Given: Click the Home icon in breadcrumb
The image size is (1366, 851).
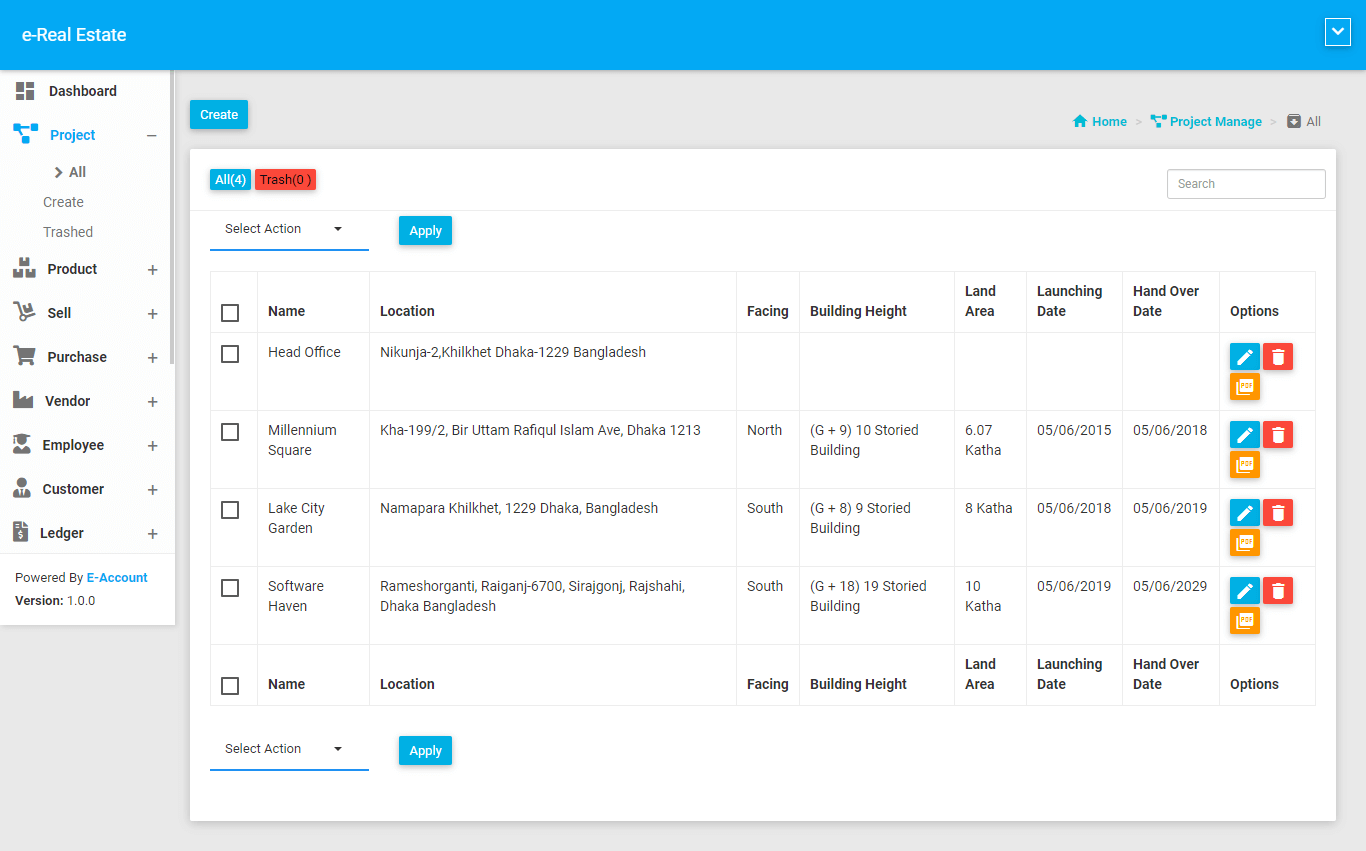Looking at the screenshot, I should click(x=1080, y=122).
